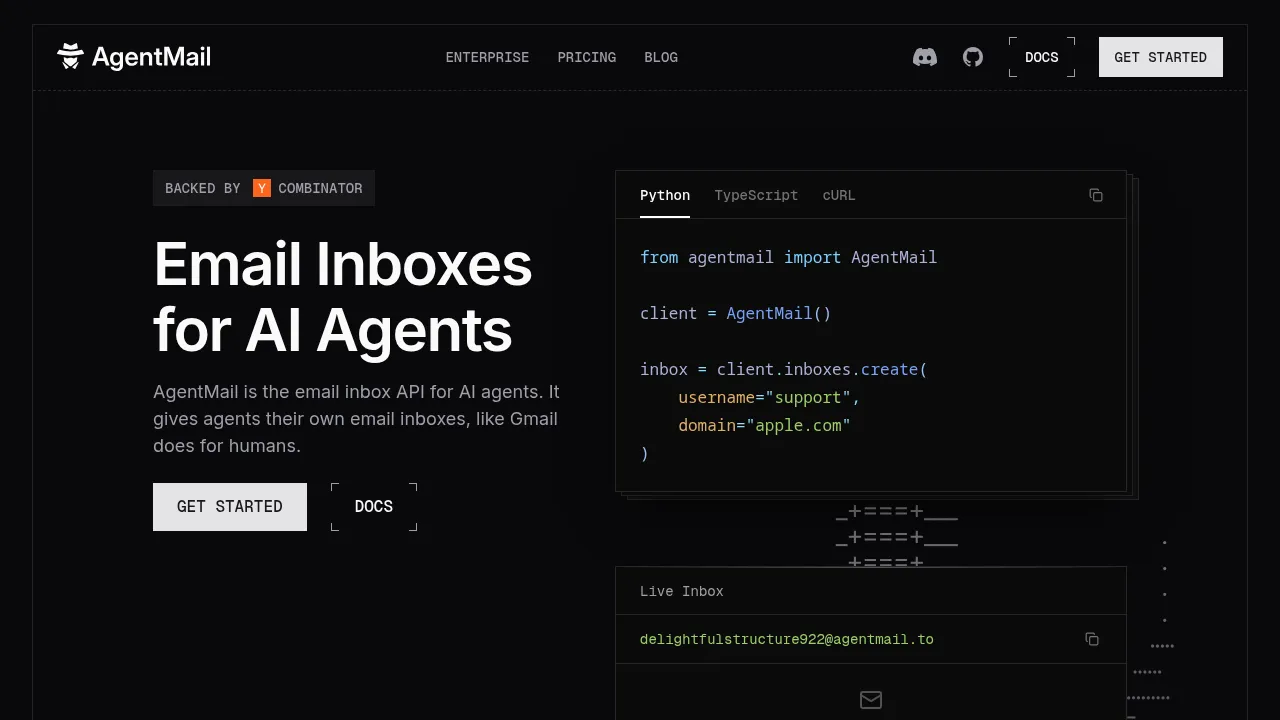The image size is (1280, 720).
Task: Switch to the cURL code tab
Action: [838, 195]
